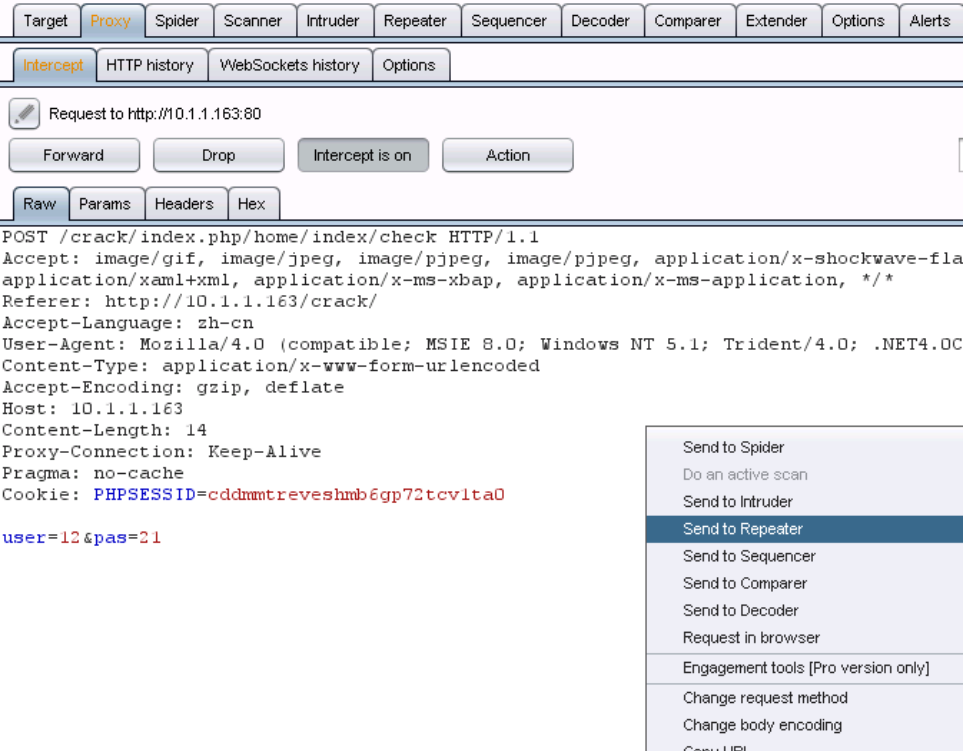This screenshot has height=751, width=963.
Task: Choose Send to Sequencer from context menu
Action: point(805,556)
